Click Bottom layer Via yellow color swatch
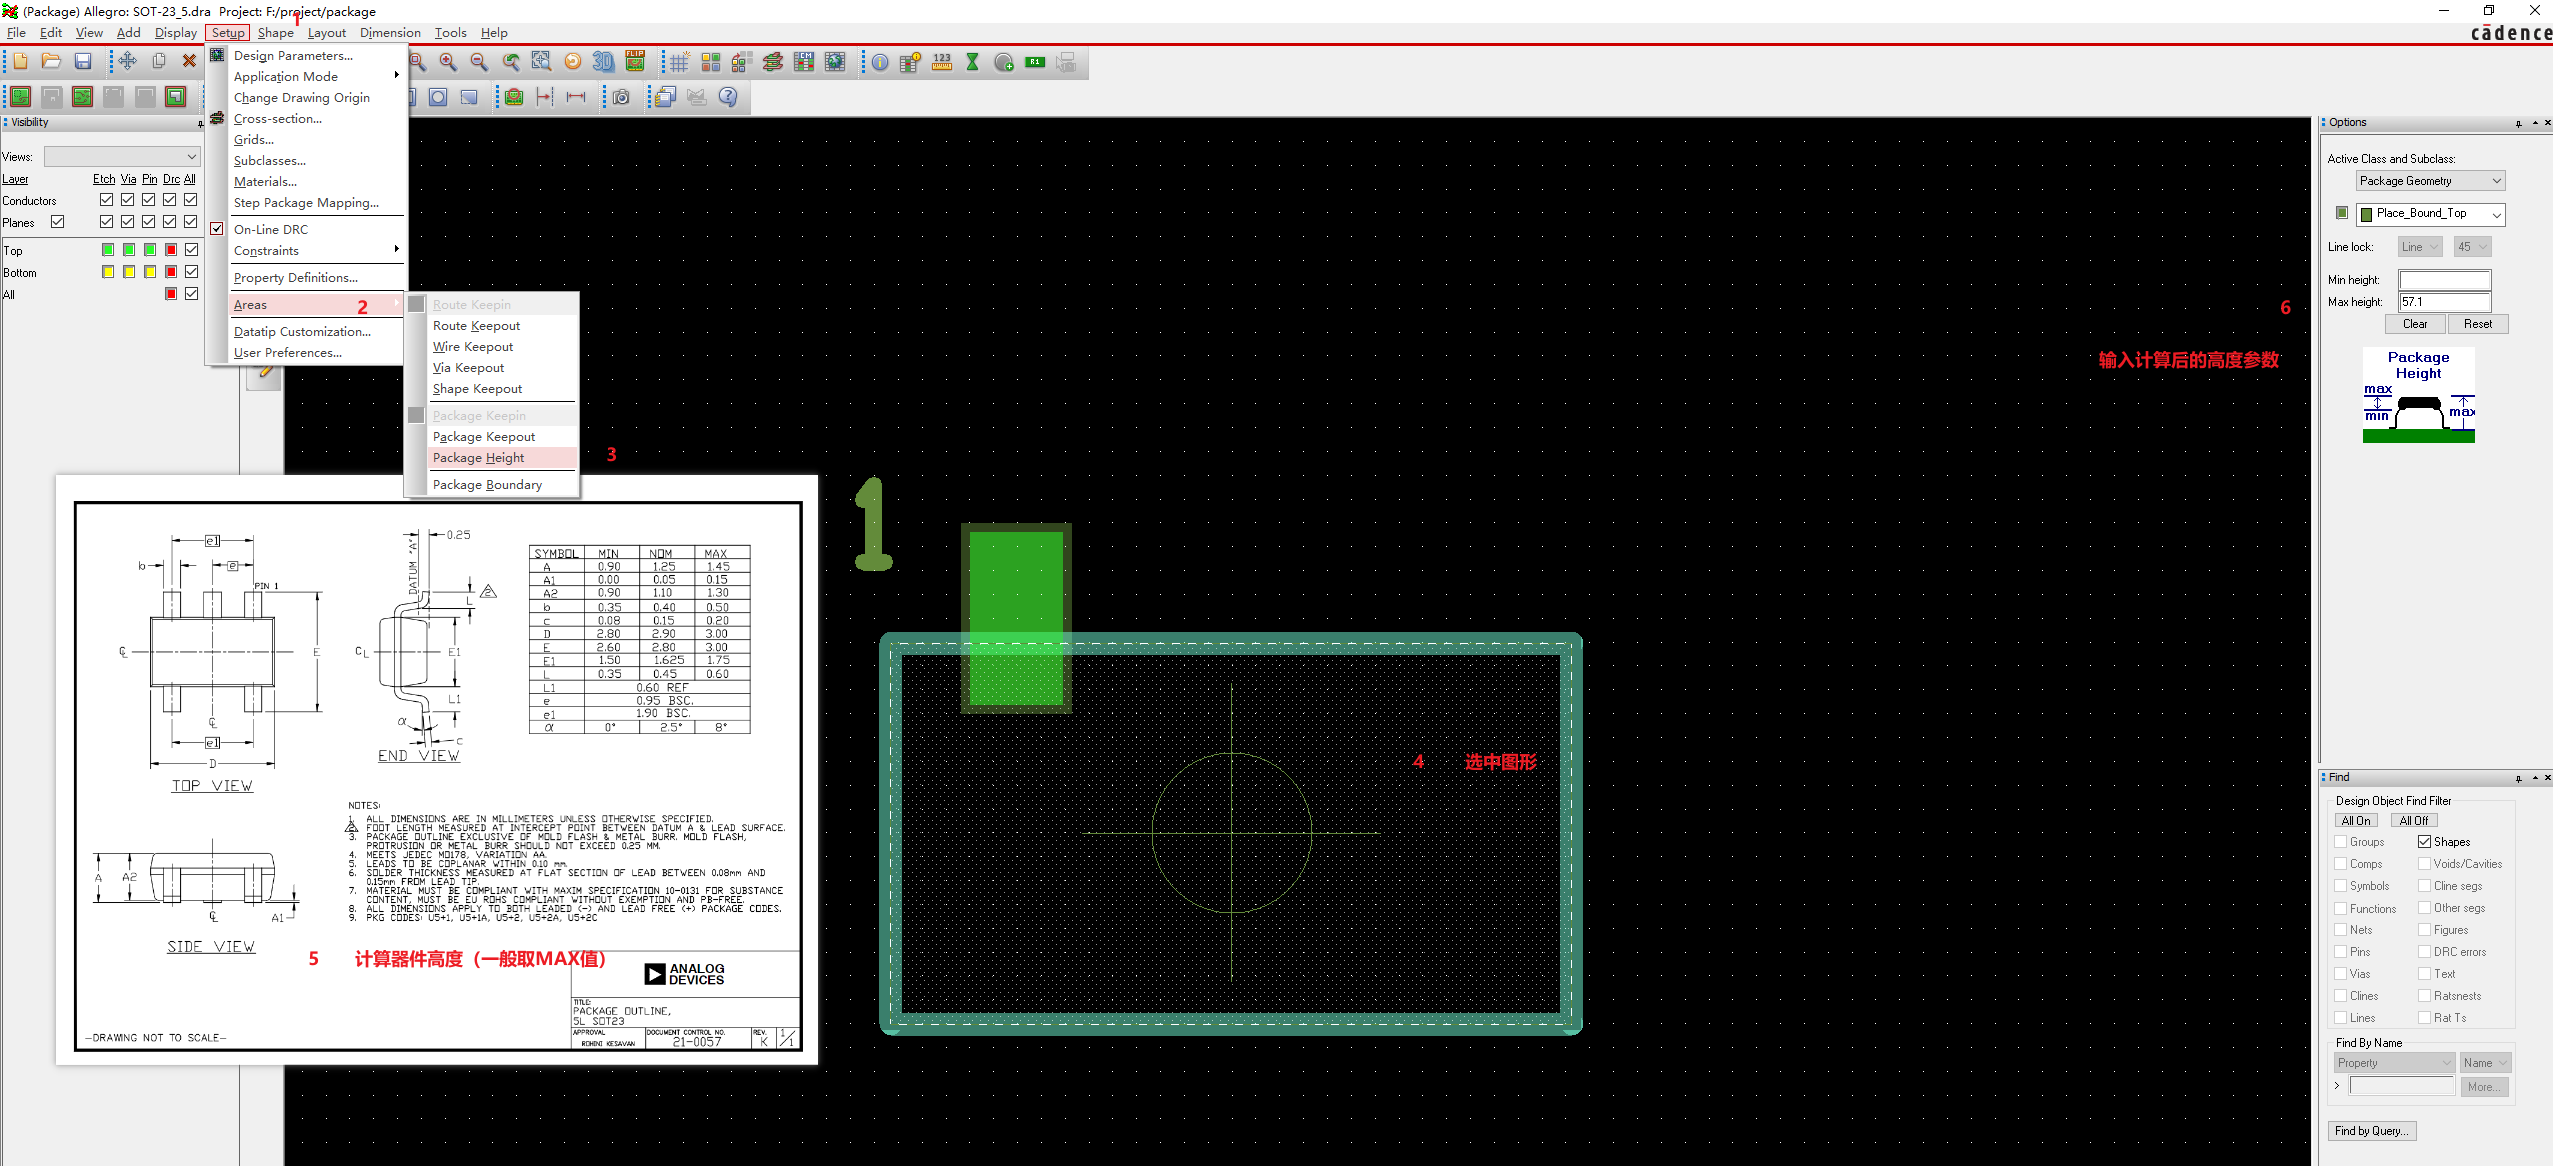 (x=129, y=272)
